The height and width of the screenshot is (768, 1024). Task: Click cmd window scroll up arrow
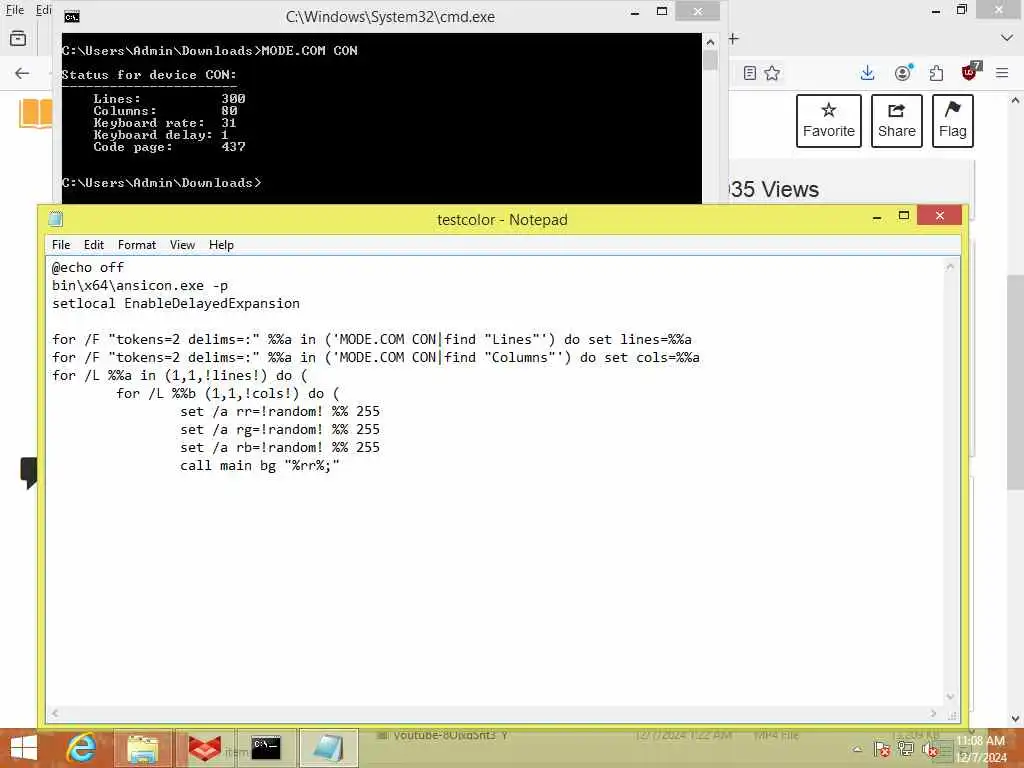pos(711,42)
